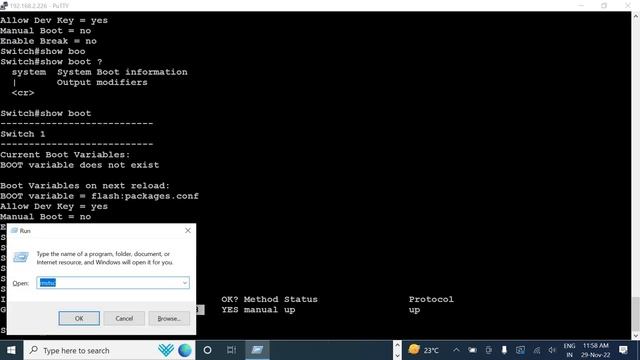Click the device tray icon beside the microphone
Viewport: 640px width, 360px height.
click(x=488, y=350)
